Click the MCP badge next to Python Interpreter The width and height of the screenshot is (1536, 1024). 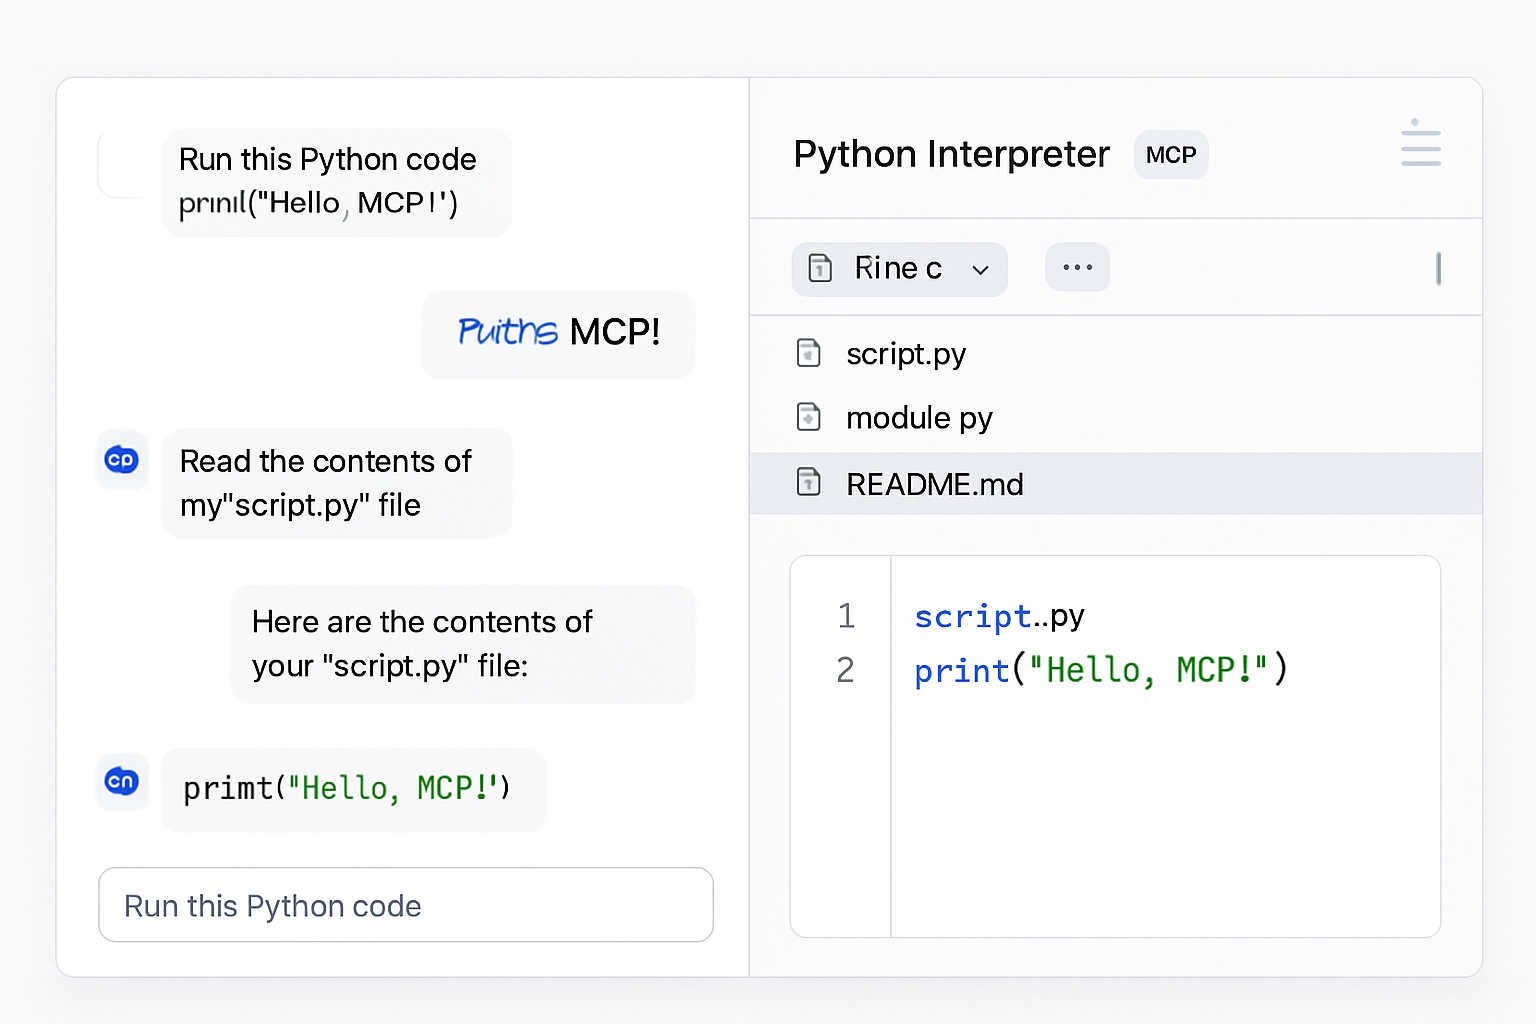tap(1171, 155)
